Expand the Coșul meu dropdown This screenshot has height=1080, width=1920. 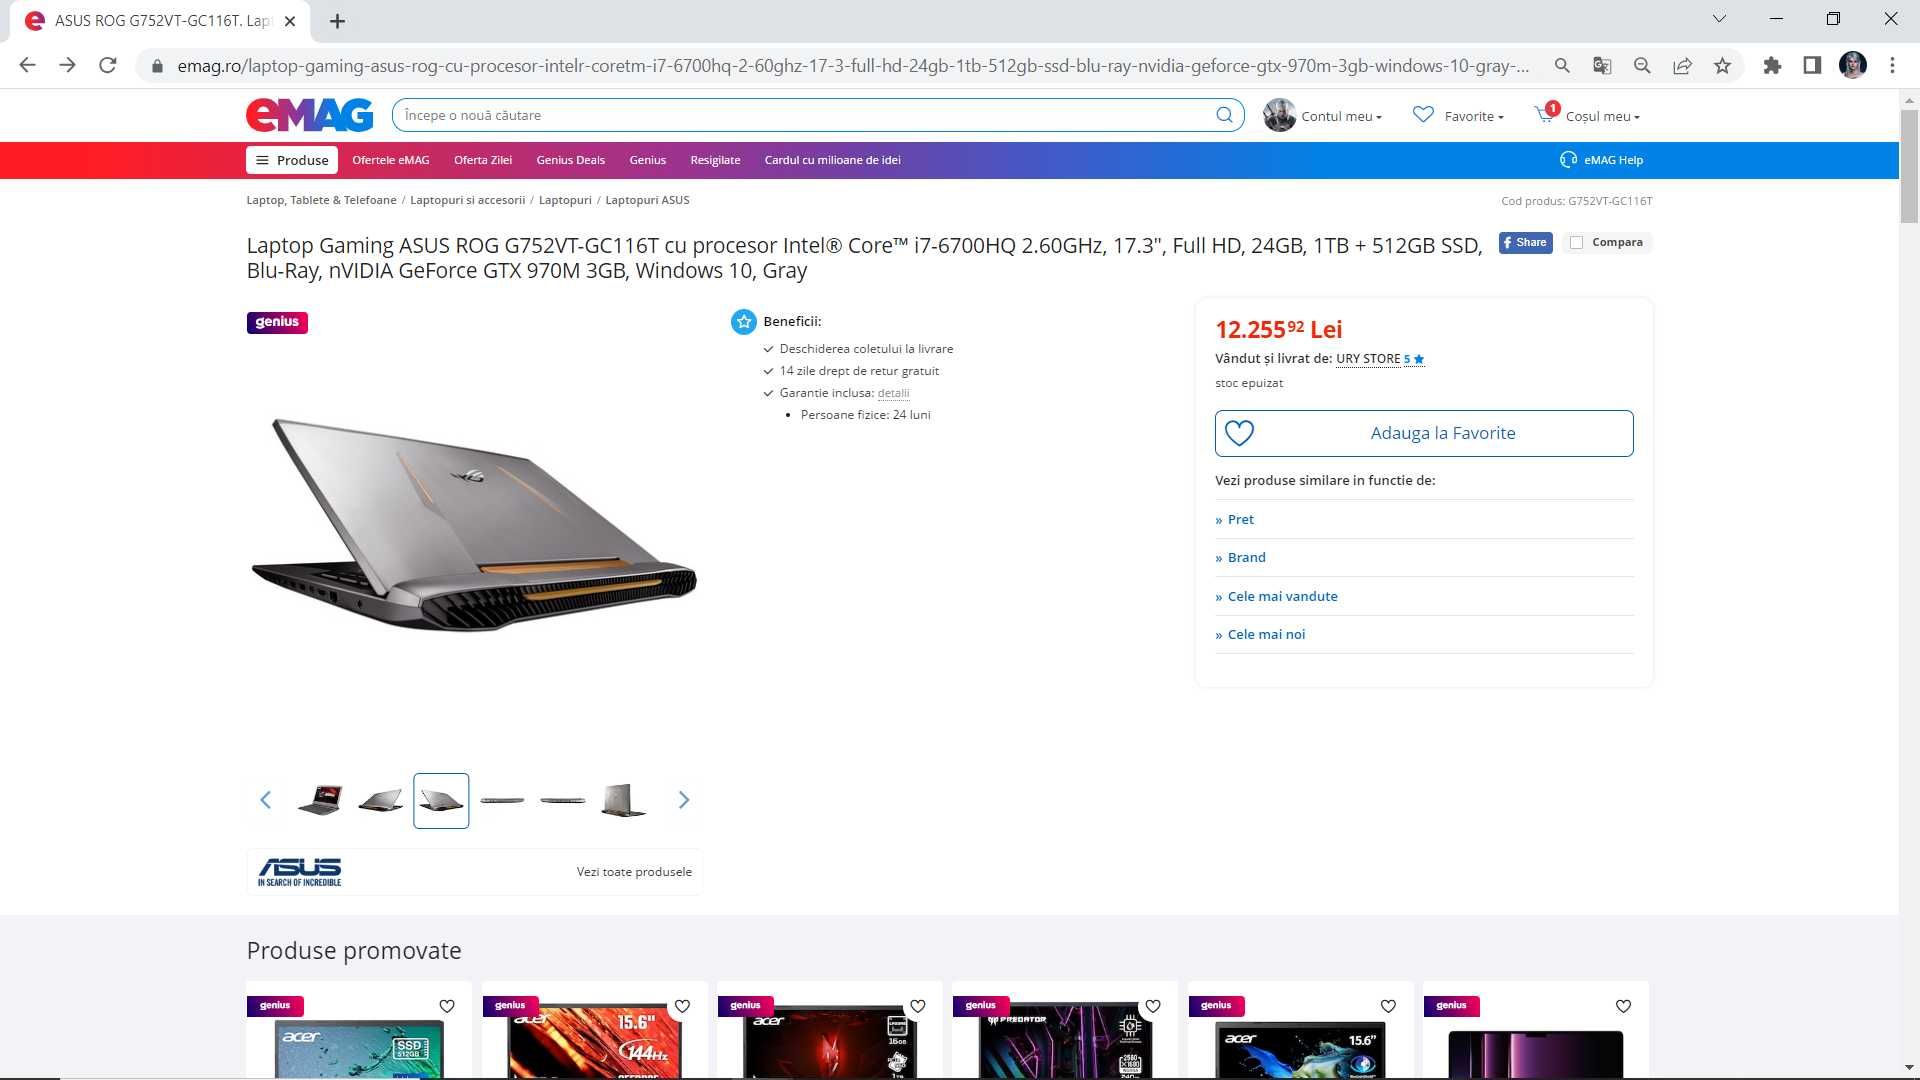[1603, 116]
